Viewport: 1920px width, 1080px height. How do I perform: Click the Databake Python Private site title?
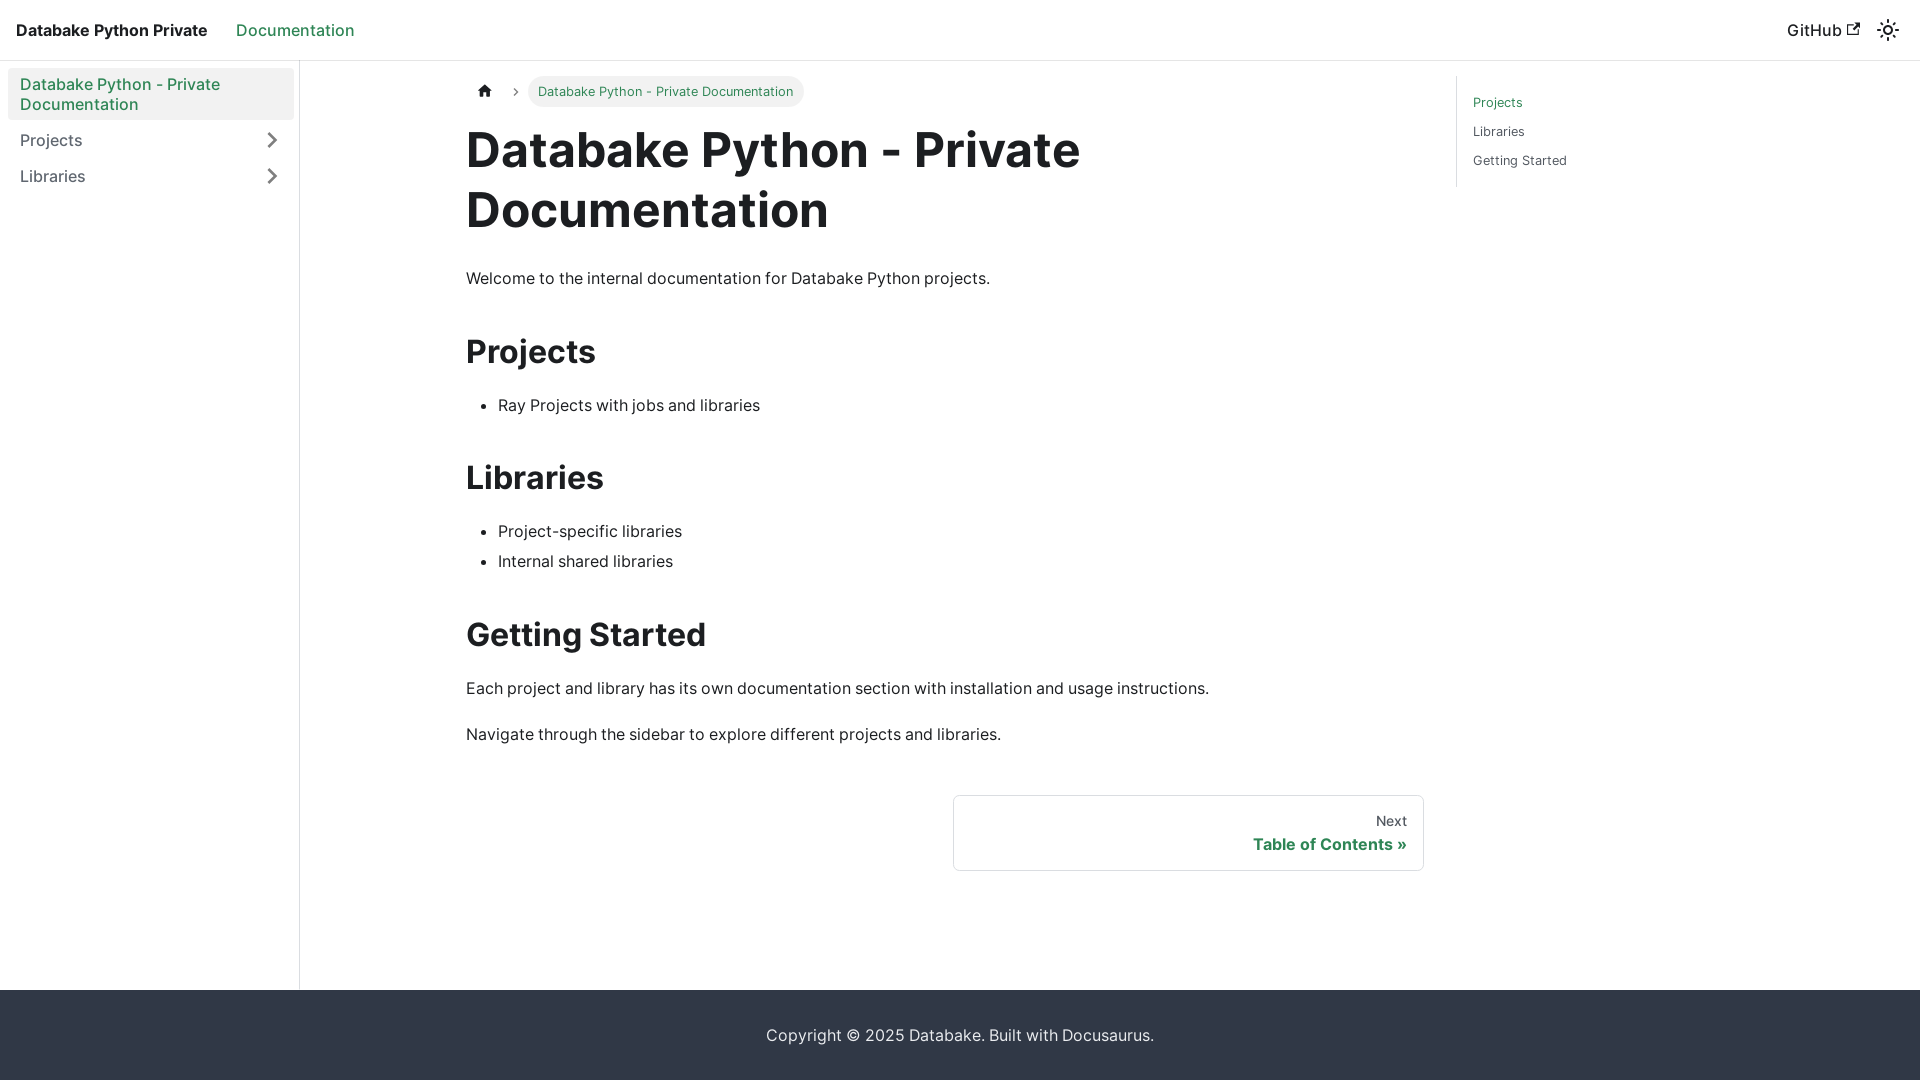[112, 30]
